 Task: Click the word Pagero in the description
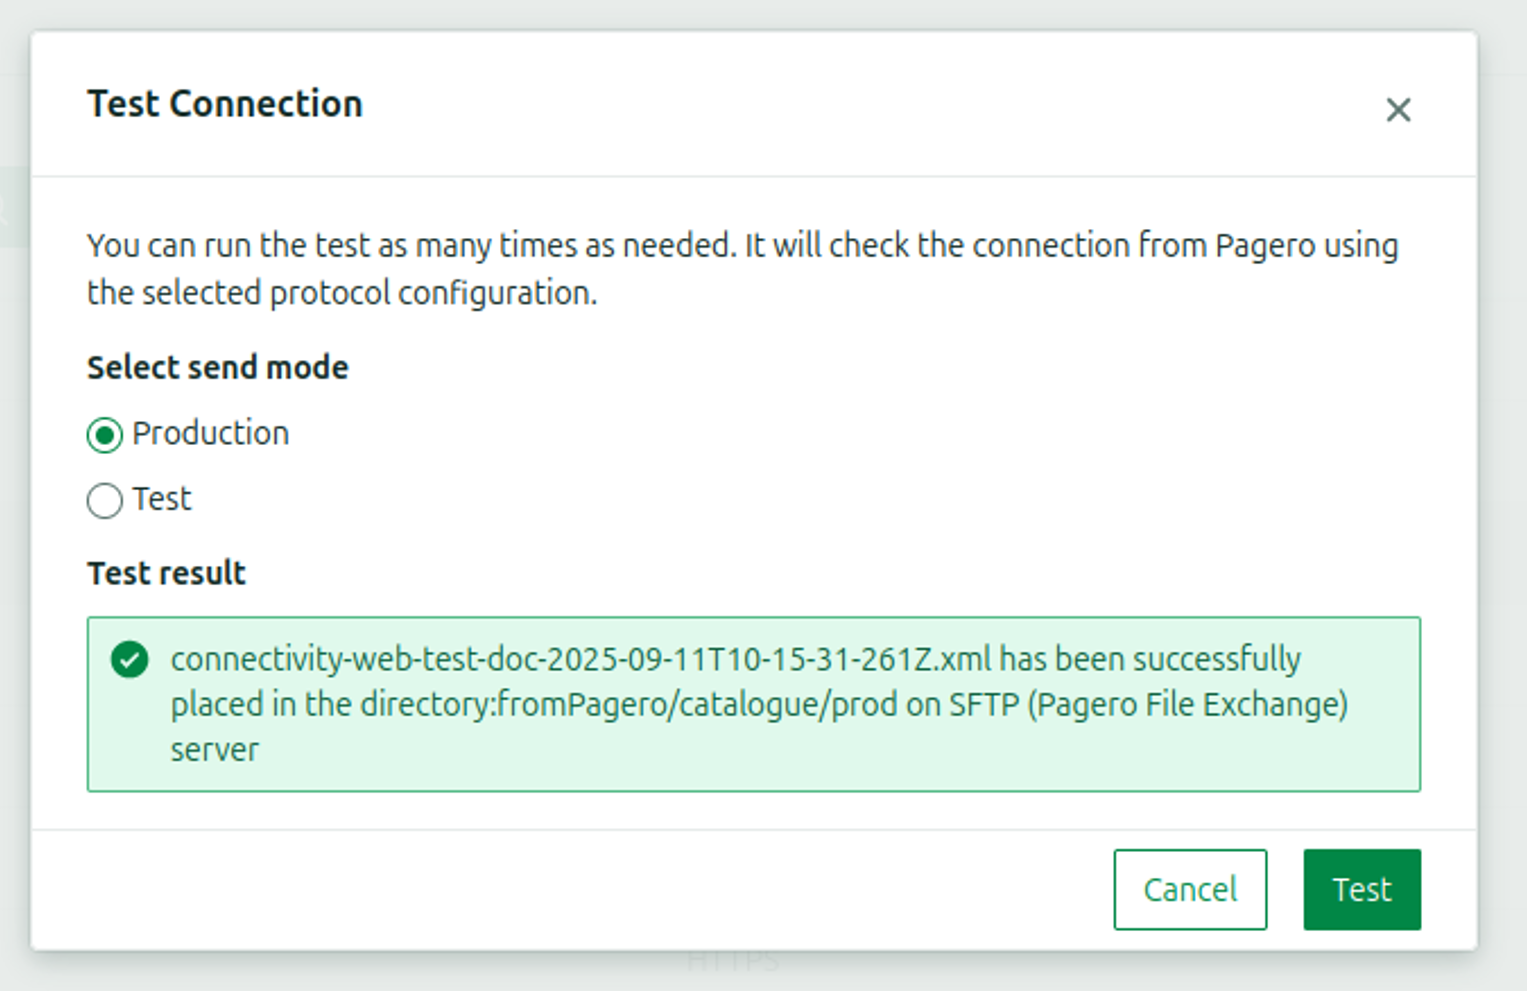pos(1264,246)
